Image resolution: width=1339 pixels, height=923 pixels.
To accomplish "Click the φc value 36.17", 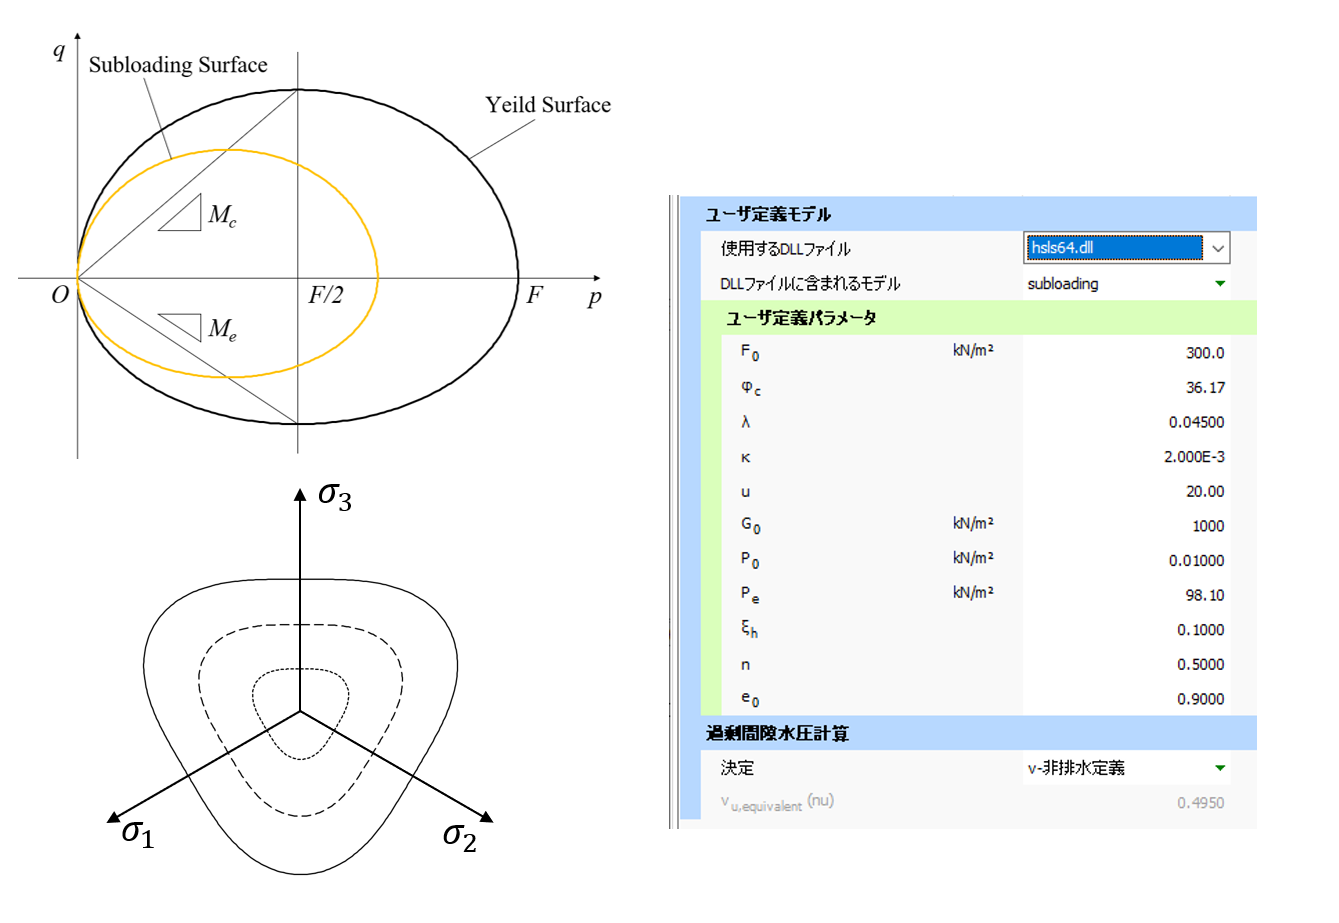I will [1204, 388].
